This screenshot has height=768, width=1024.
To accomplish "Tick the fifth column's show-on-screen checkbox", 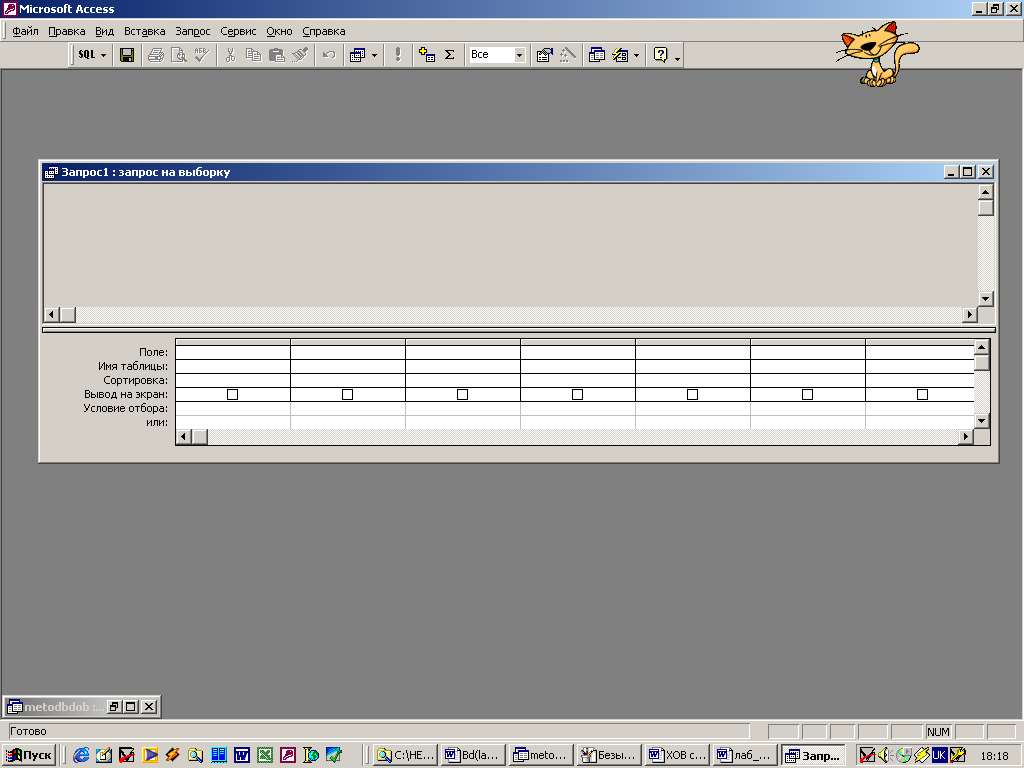I will (x=692, y=394).
